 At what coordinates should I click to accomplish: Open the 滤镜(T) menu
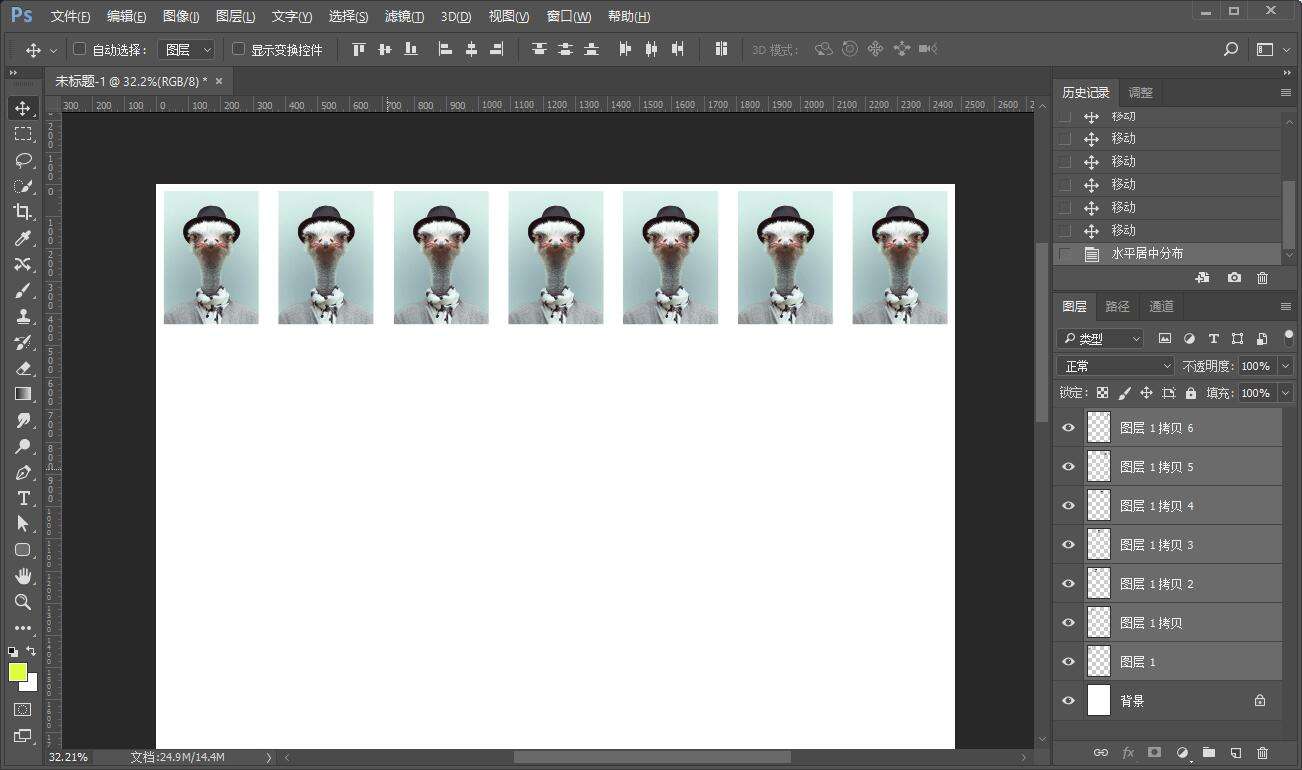click(x=404, y=17)
